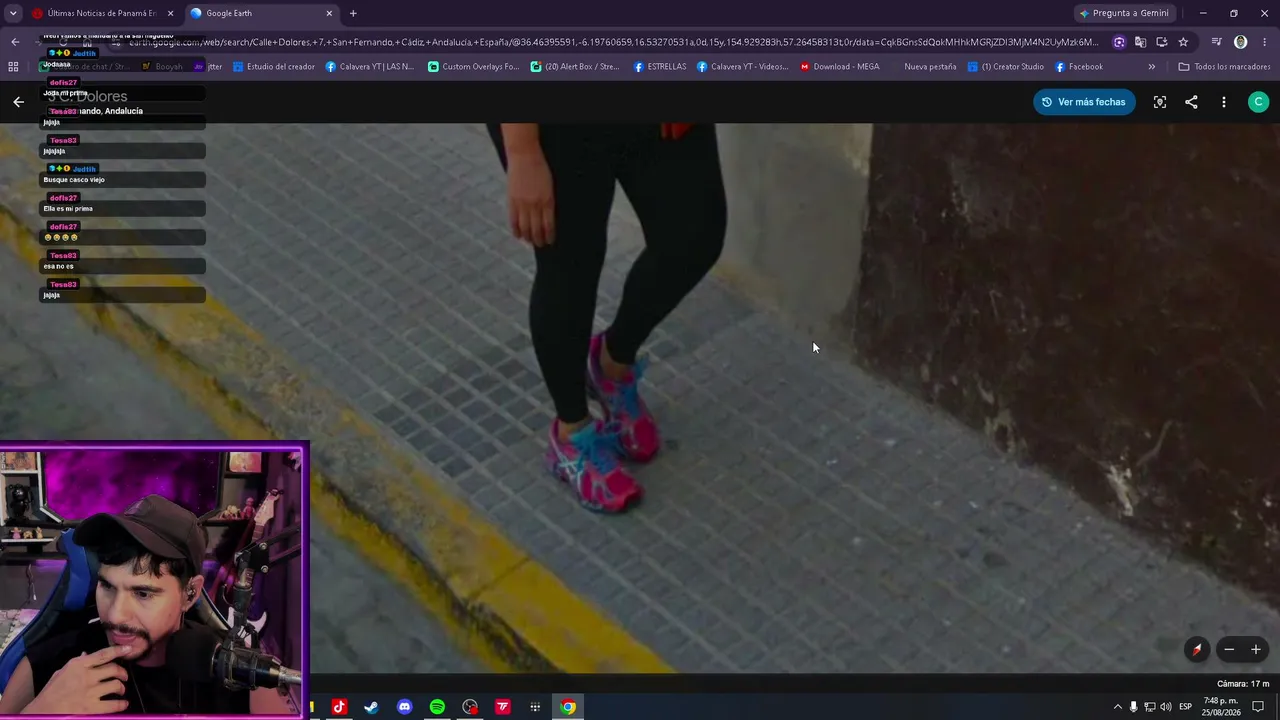Show hidden system tray icons
Image resolution: width=1280 pixels, height=720 pixels.
1117,707
